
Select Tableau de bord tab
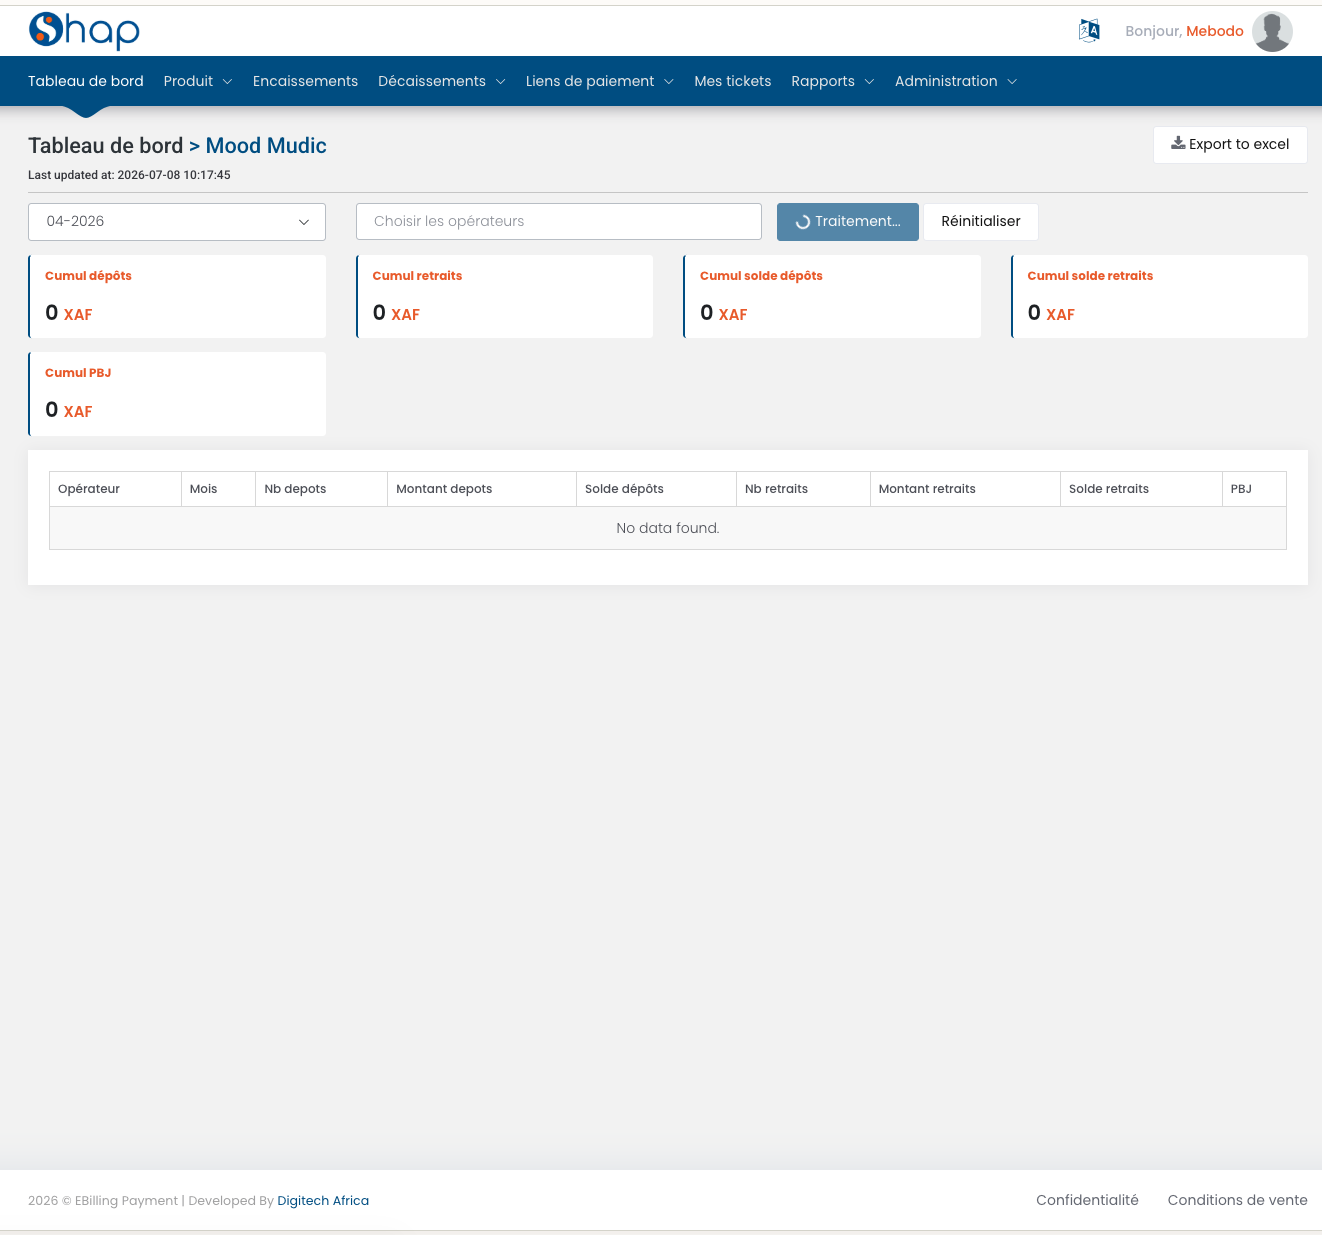(86, 81)
